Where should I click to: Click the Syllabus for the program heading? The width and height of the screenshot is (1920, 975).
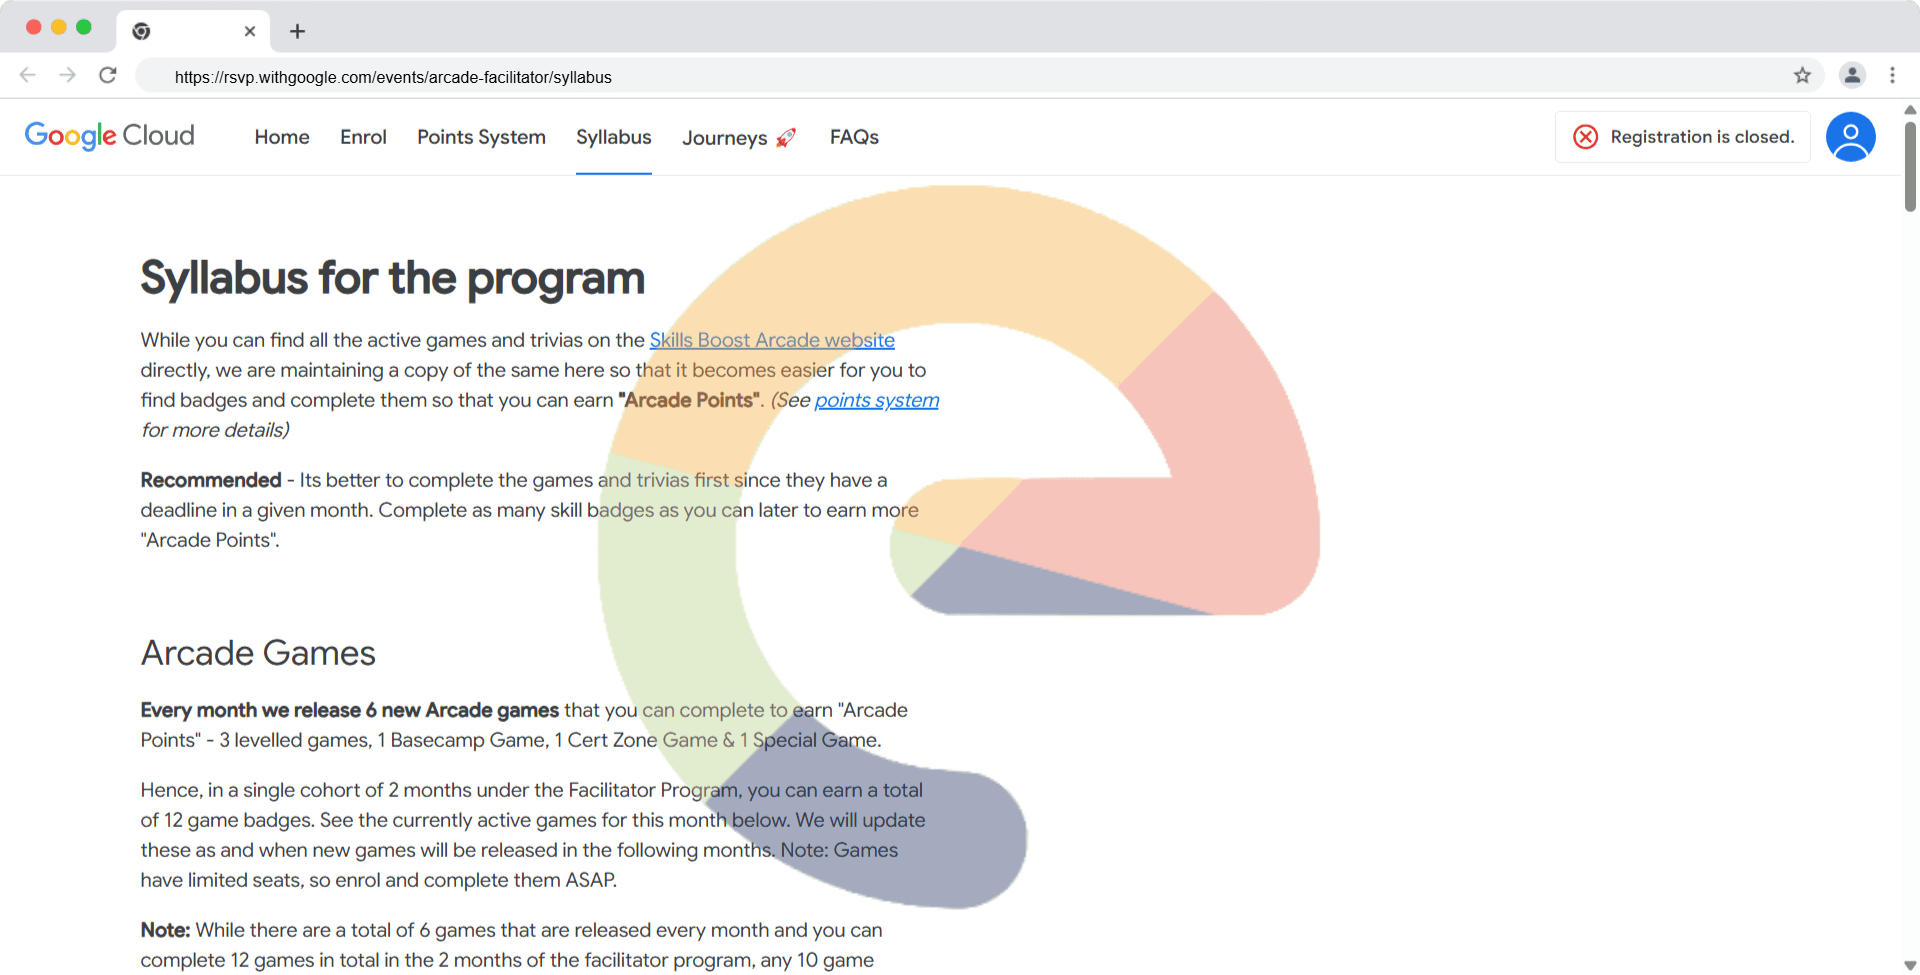(392, 278)
